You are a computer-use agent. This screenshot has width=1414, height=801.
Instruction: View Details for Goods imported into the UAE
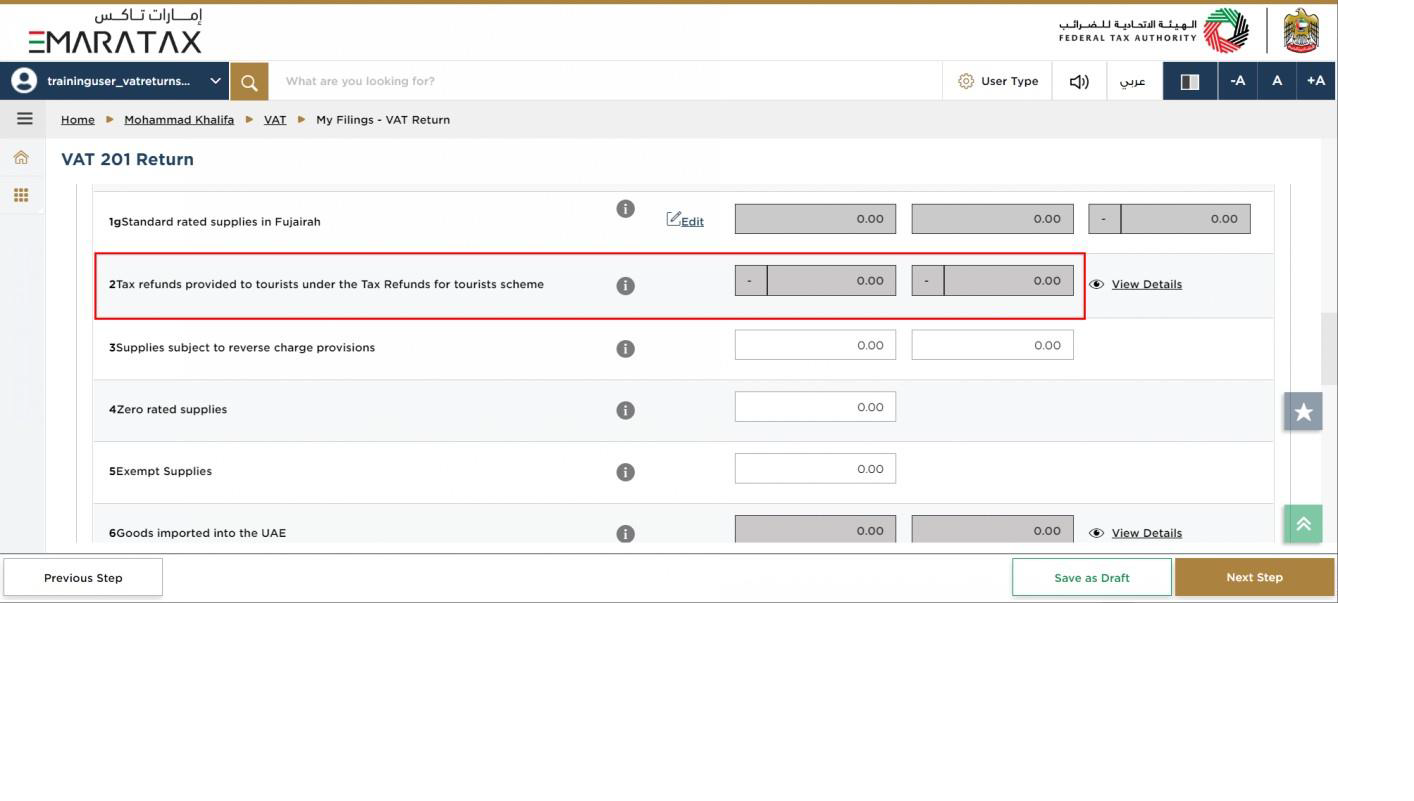[1146, 533]
